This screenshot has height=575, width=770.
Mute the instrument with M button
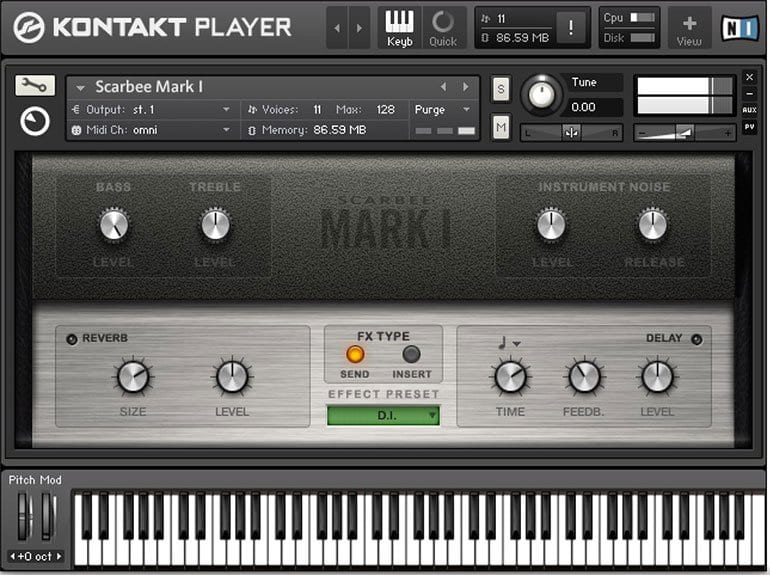500,128
